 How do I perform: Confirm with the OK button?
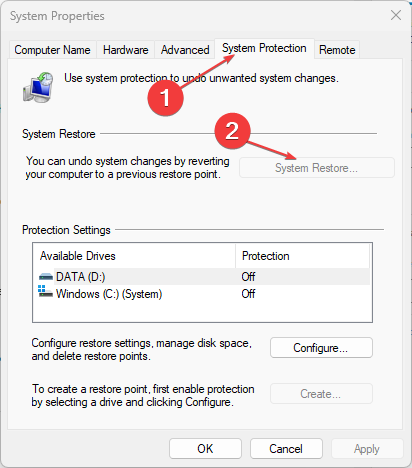[x=205, y=449]
